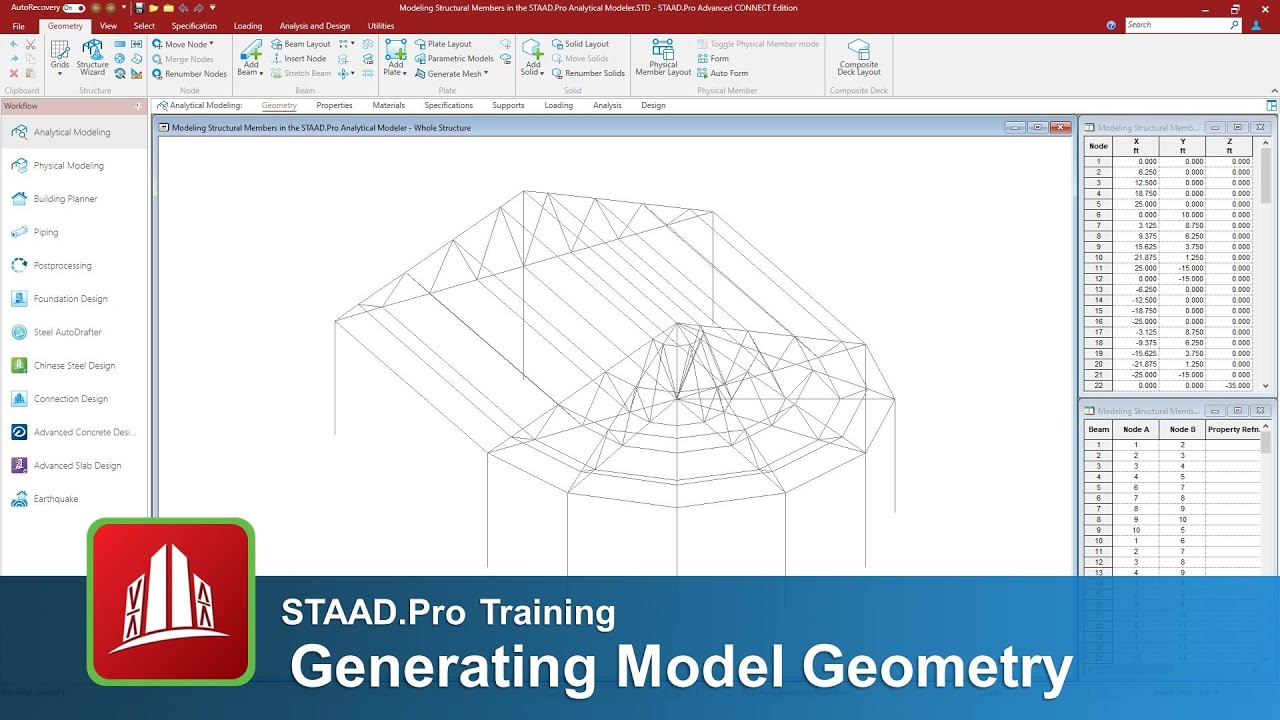The height and width of the screenshot is (720, 1280).
Task: Click Renumber Solids
Action: pos(588,73)
